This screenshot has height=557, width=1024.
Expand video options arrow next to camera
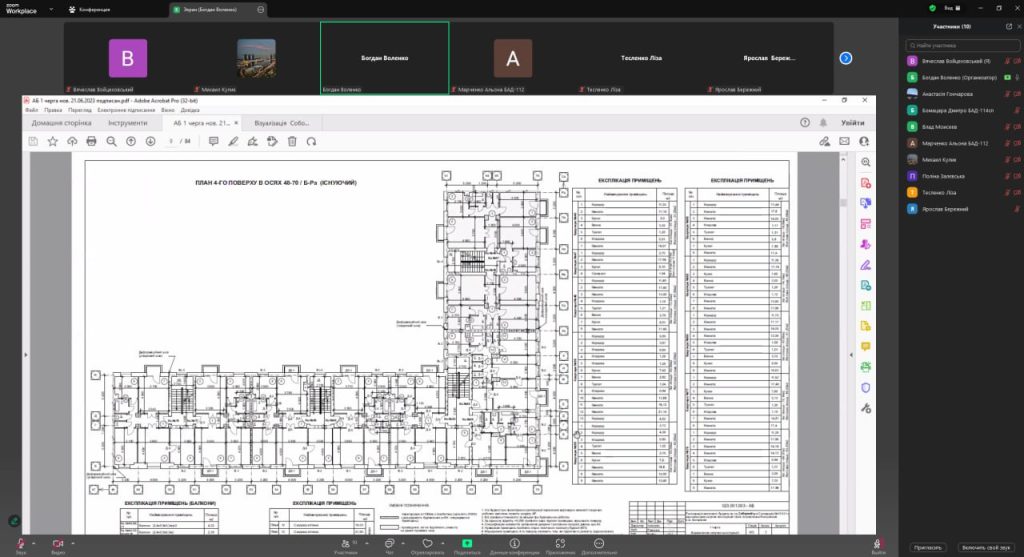71,542
